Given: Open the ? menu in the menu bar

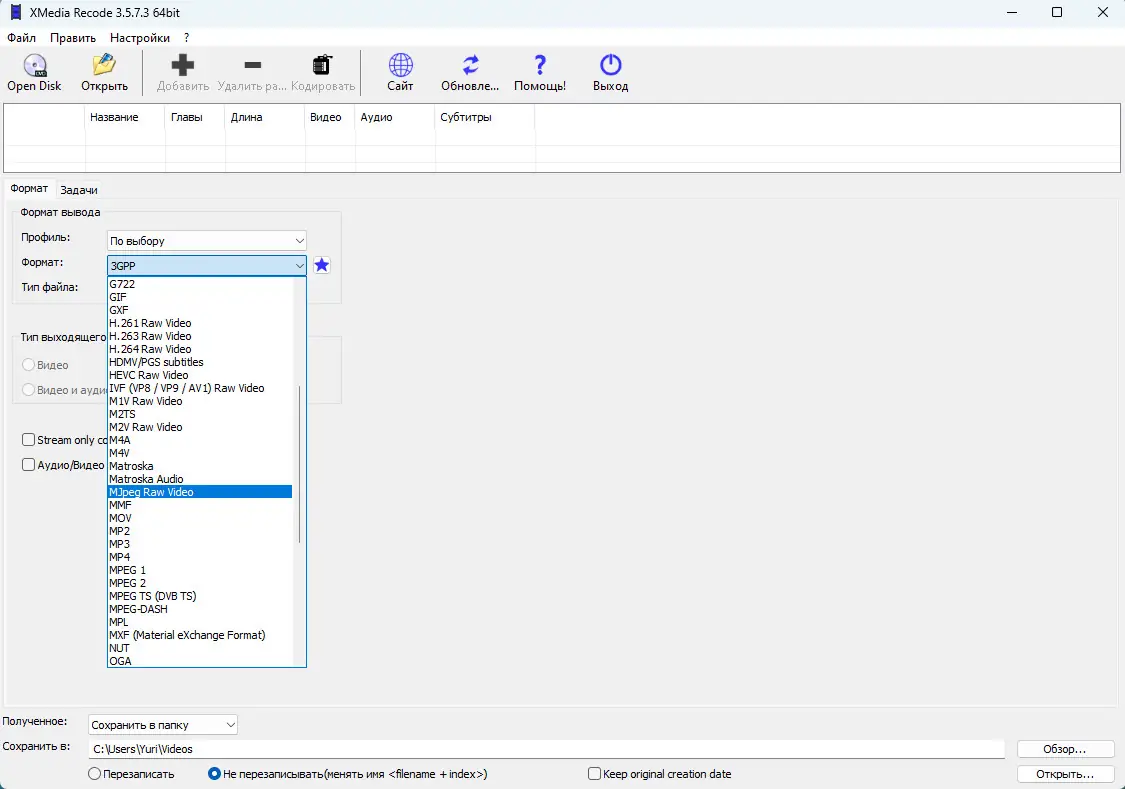Looking at the screenshot, I should 187,38.
